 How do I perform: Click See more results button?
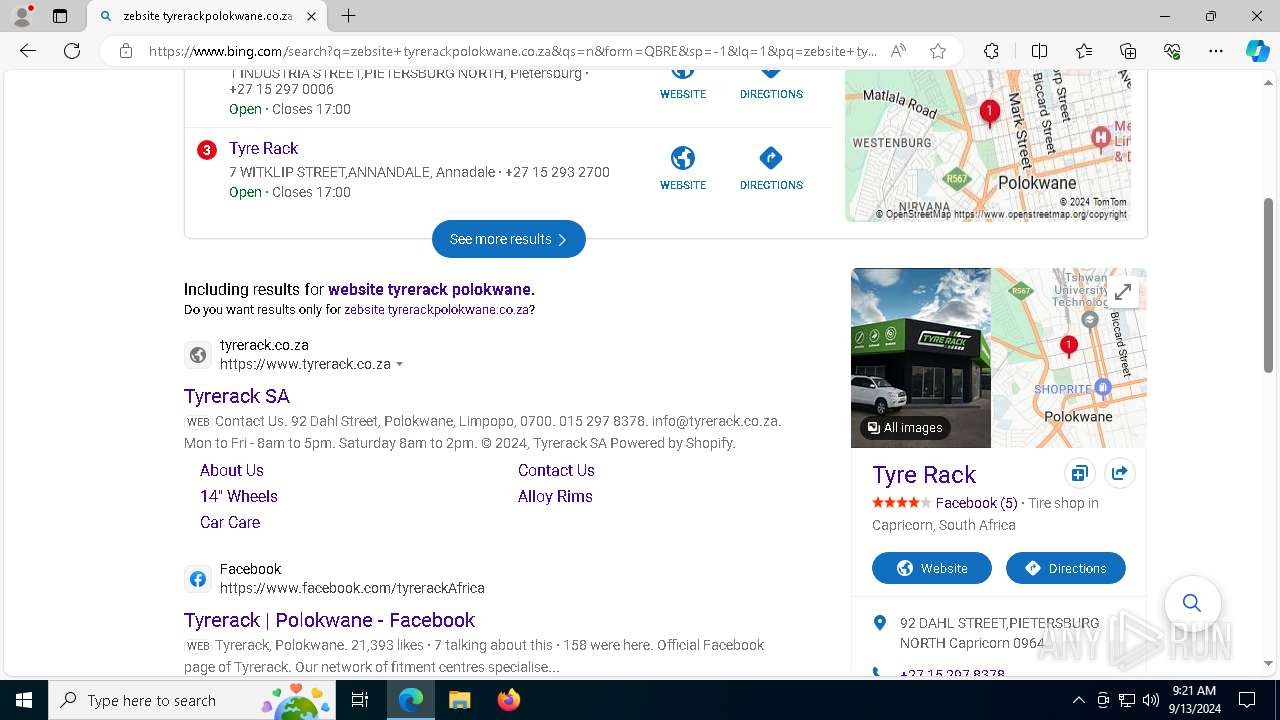pos(508,239)
